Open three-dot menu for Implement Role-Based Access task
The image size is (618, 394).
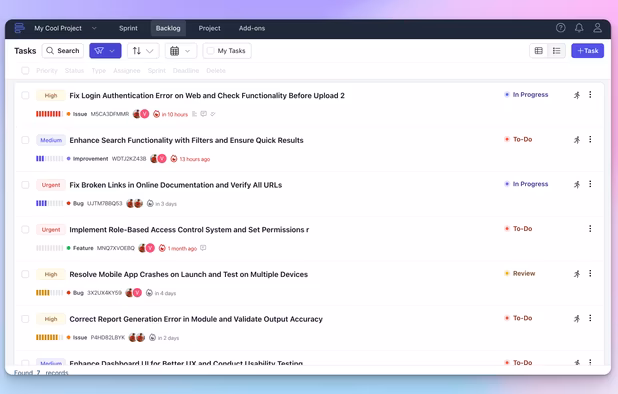(x=590, y=229)
